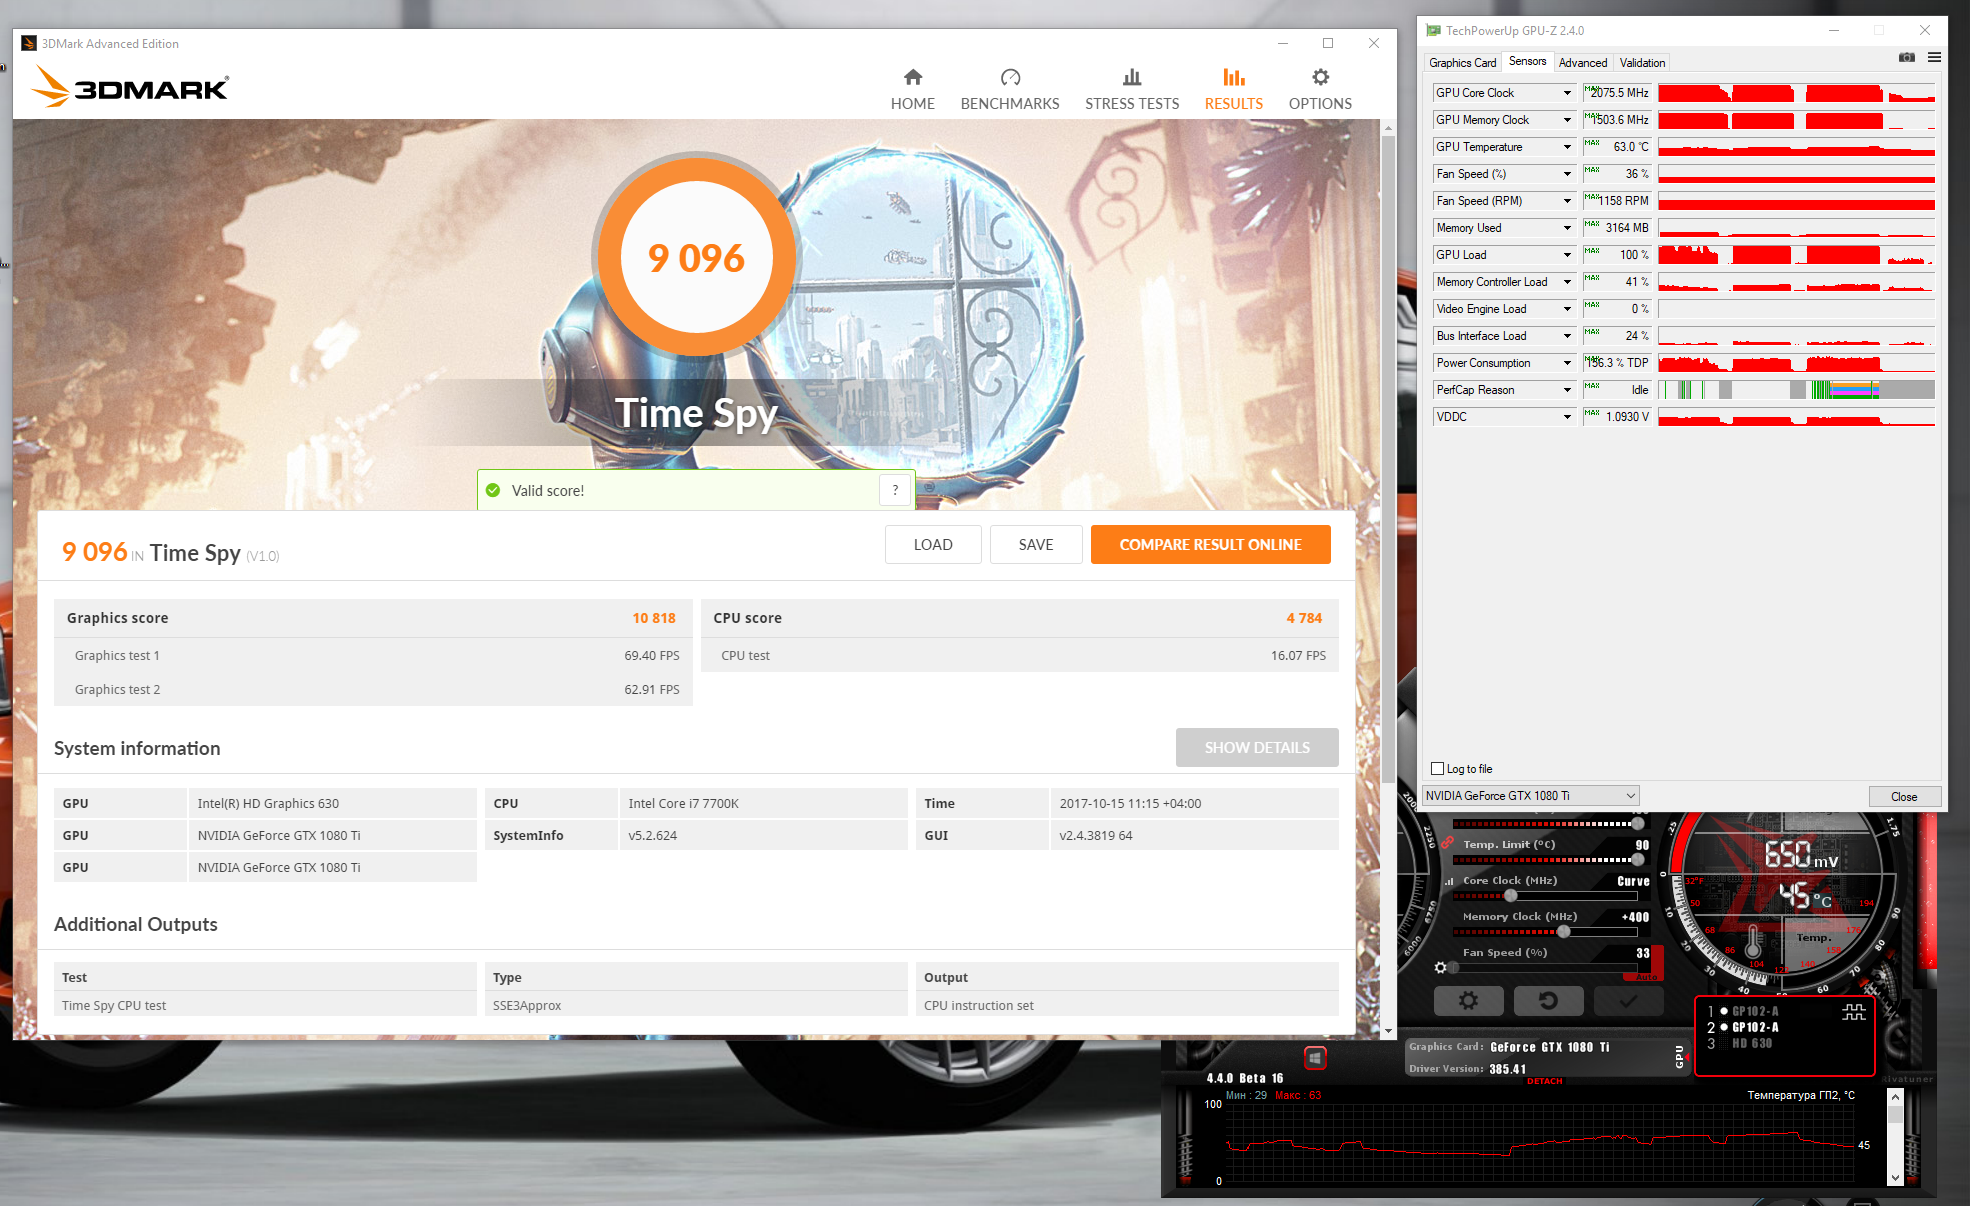Select GPU 1 GP102-A in Afterburner

pyautogui.click(x=1754, y=1011)
